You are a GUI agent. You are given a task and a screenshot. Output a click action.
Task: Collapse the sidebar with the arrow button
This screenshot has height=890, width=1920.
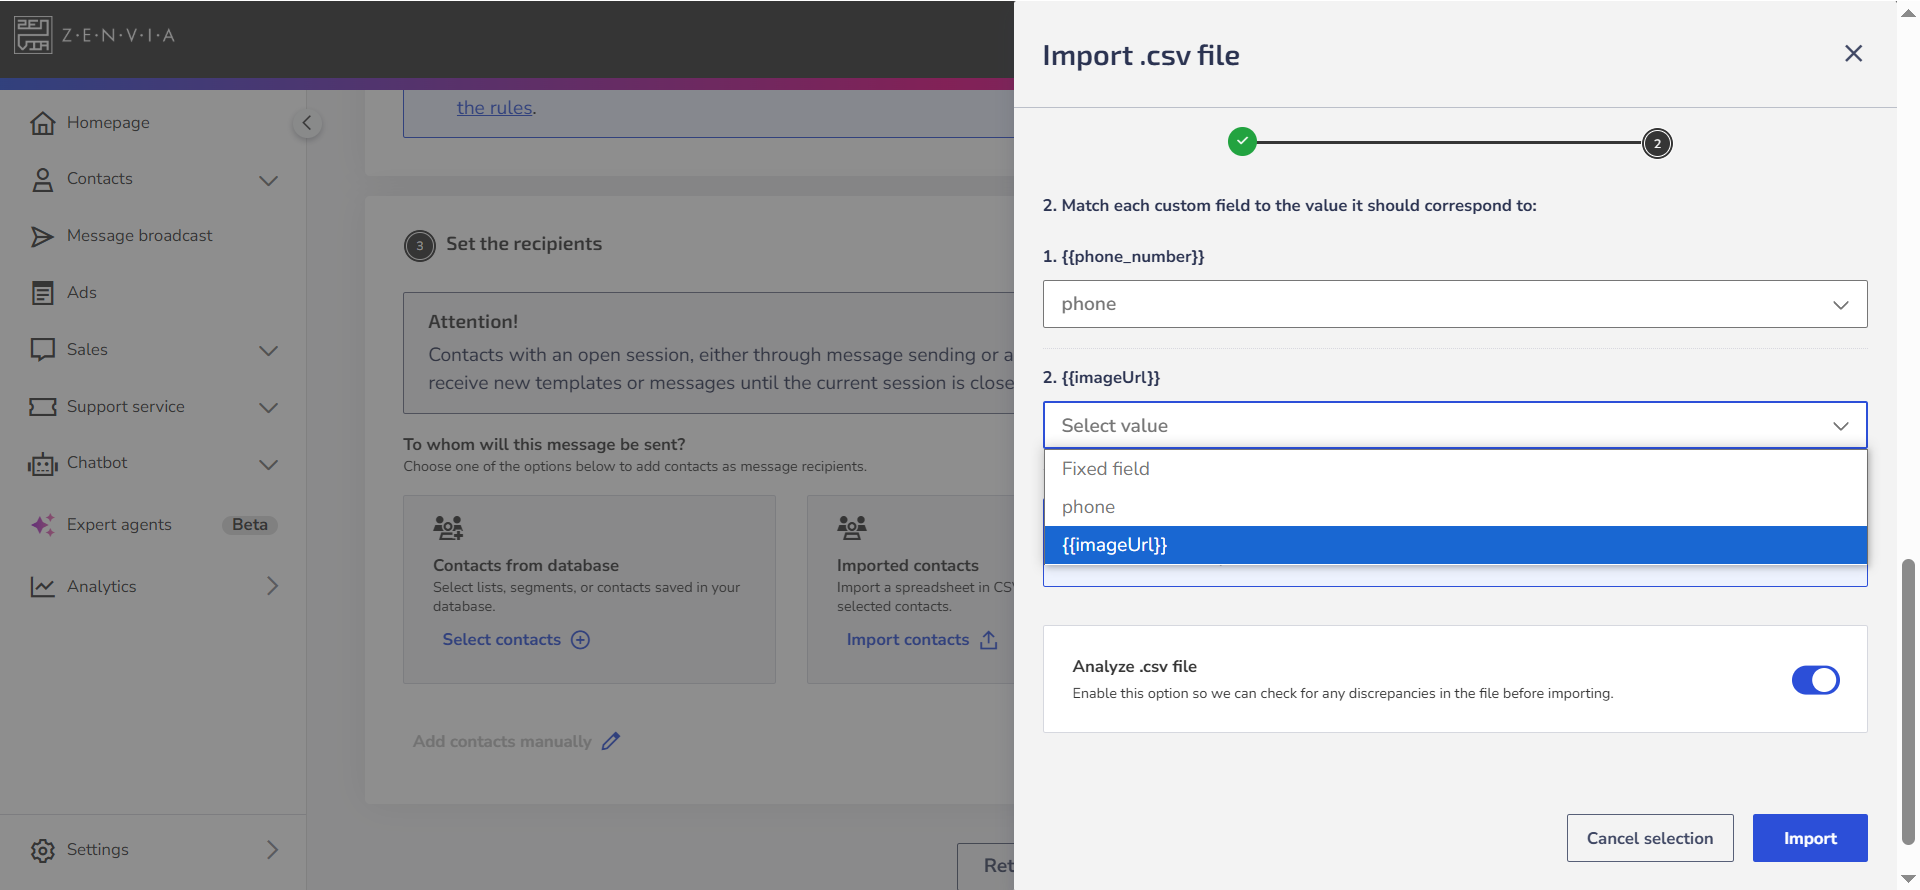point(307,123)
